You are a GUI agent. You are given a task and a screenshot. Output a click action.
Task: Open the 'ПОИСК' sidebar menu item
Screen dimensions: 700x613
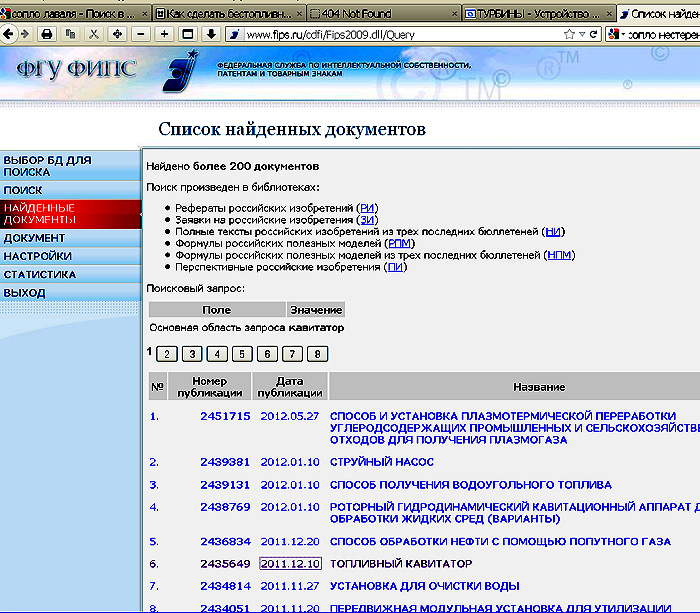coord(71,190)
